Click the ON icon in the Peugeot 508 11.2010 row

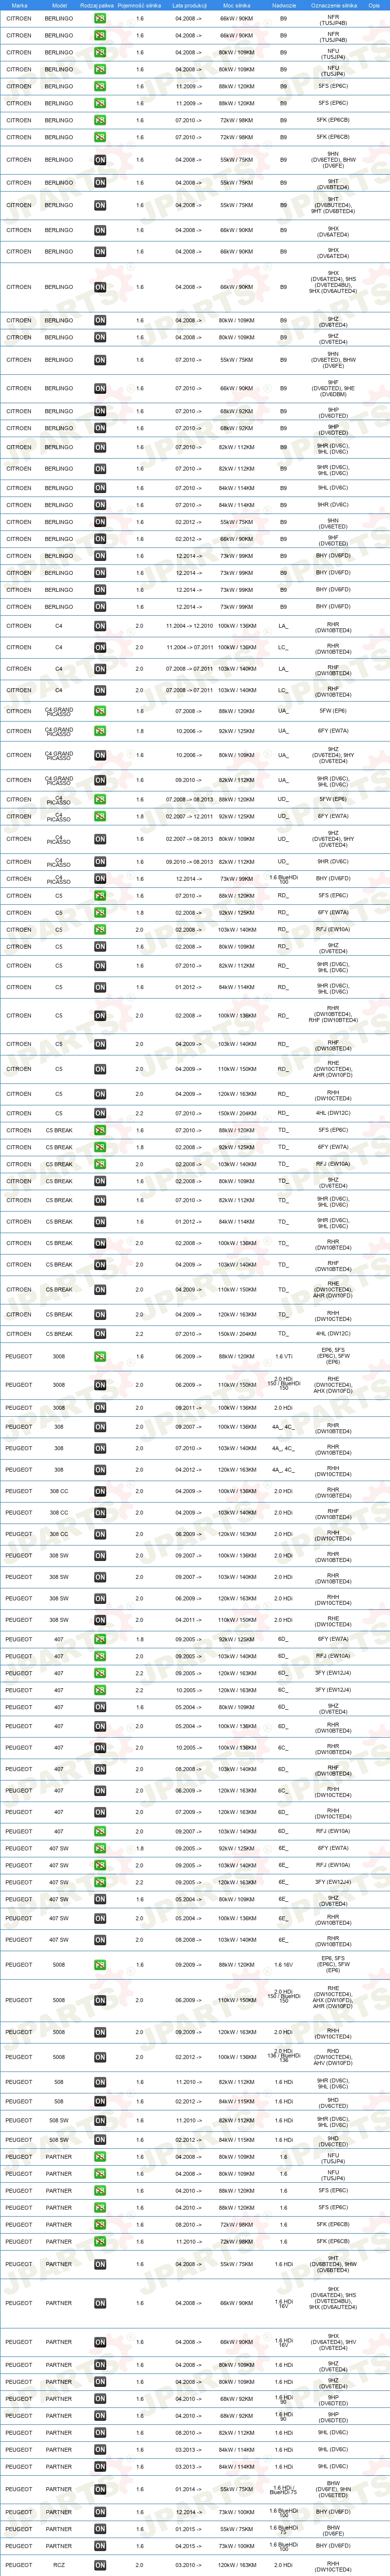[100, 2082]
